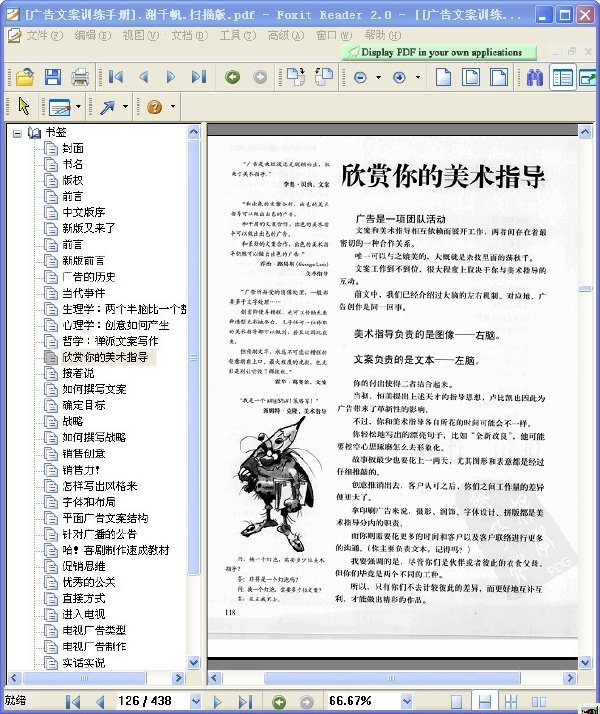Screen dimensions: 600x714
Task: Go to previous view green arrow in toolbar
Action: 232,77
